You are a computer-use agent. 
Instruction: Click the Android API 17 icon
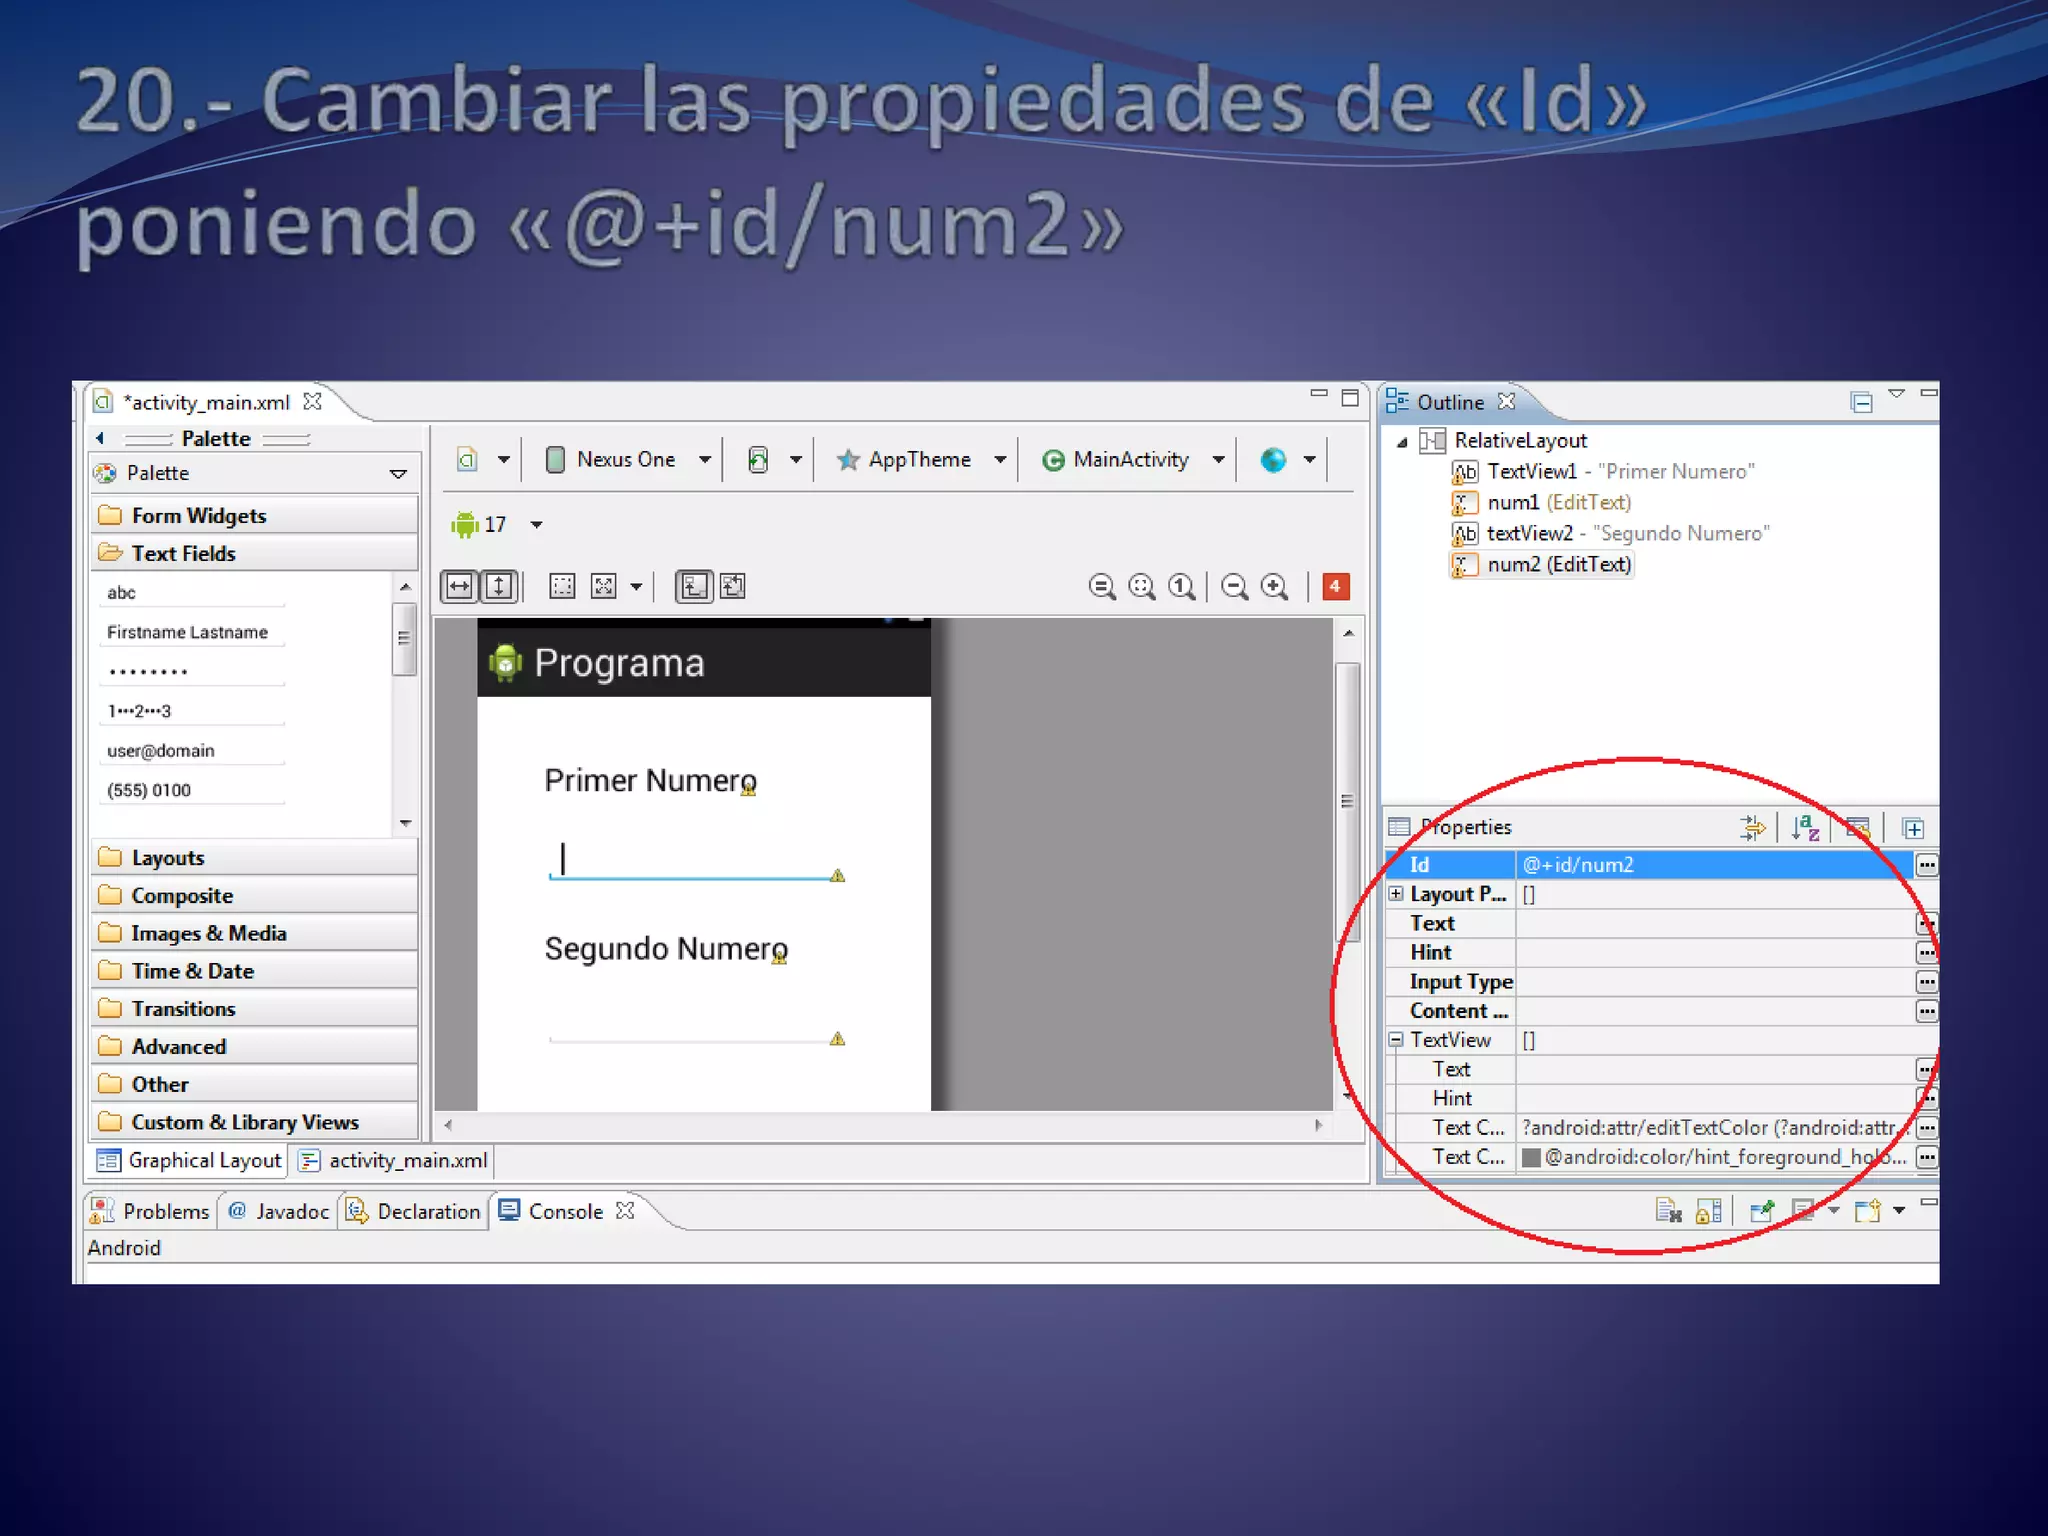[x=465, y=524]
